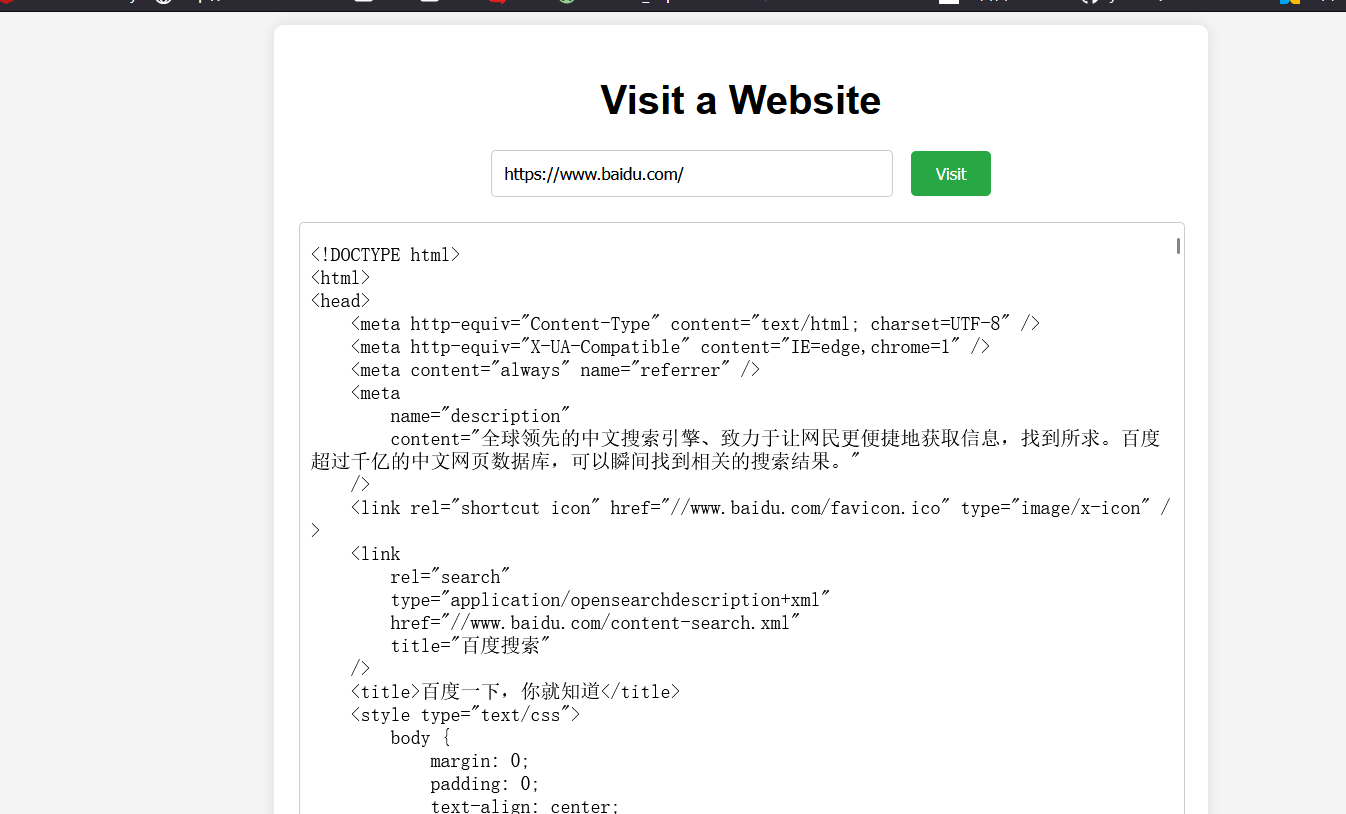Click the rel="search" attribute line

pos(451,577)
